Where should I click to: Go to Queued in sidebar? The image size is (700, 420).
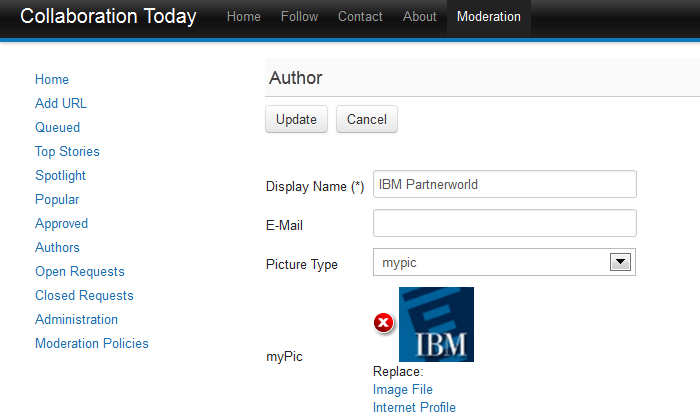tap(58, 128)
